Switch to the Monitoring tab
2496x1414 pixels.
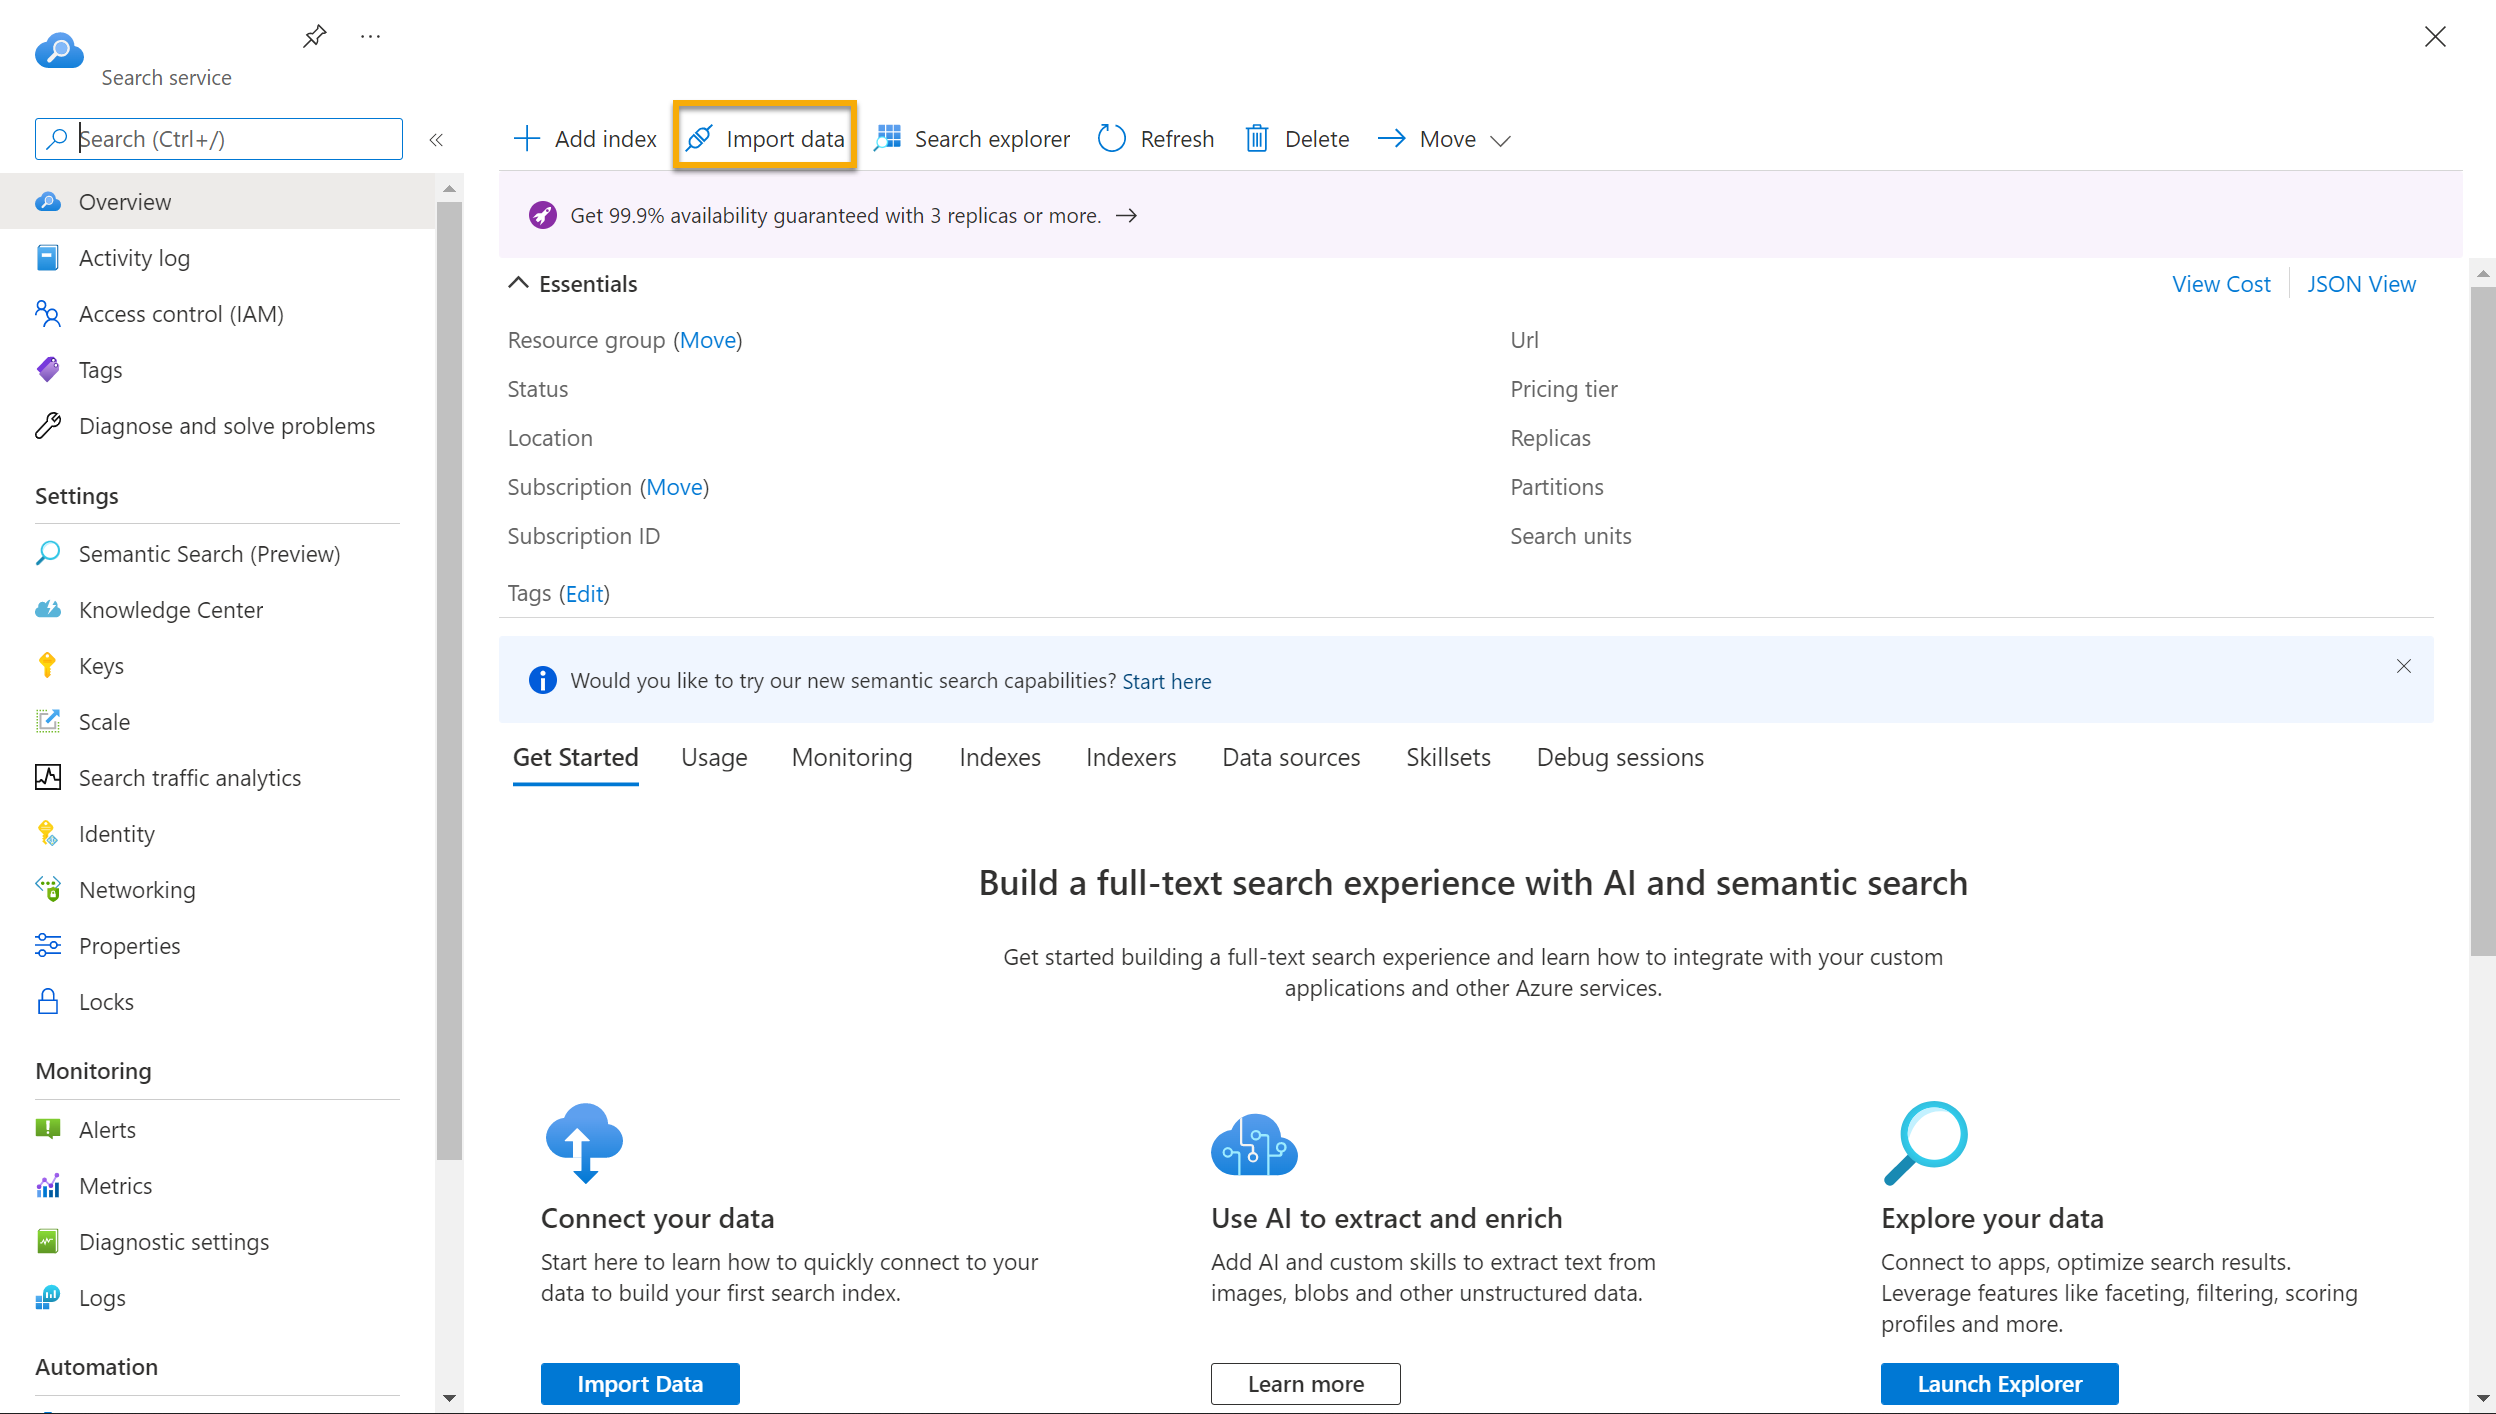pos(852,756)
